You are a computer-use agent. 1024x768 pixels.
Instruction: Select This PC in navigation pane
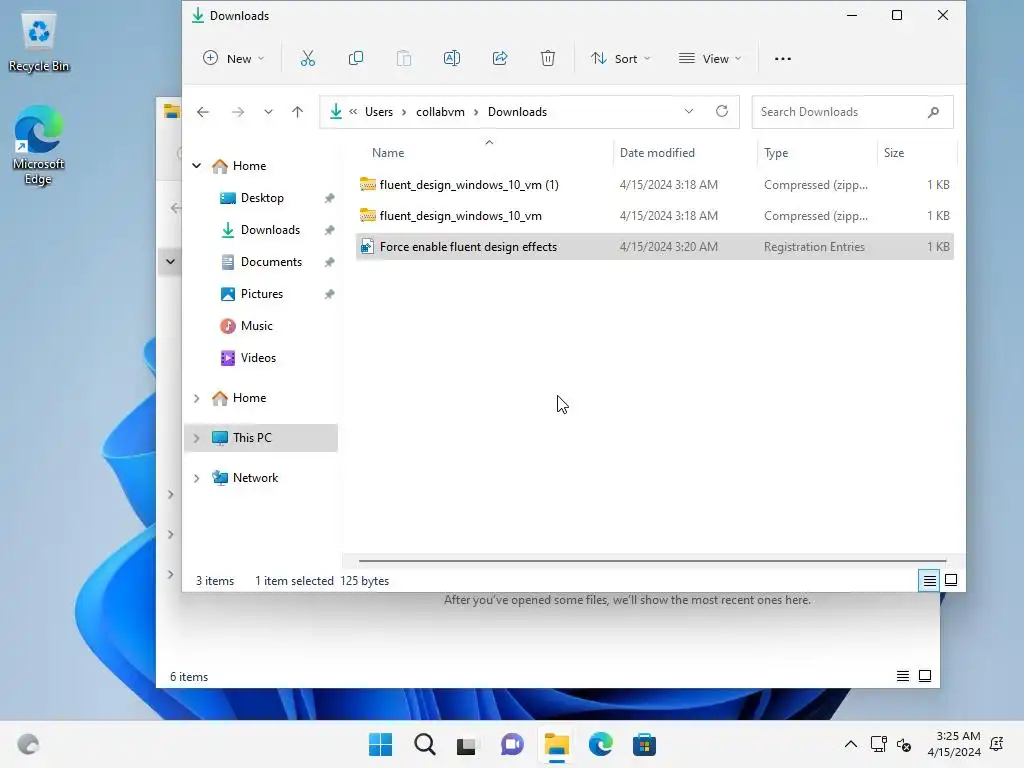pyautogui.click(x=262, y=438)
